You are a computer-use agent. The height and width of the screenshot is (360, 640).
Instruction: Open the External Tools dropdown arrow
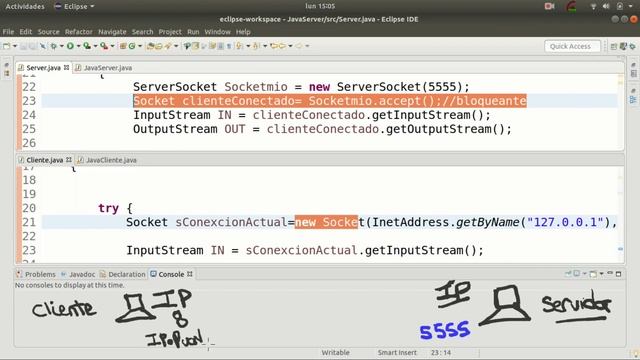coord(112,46)
